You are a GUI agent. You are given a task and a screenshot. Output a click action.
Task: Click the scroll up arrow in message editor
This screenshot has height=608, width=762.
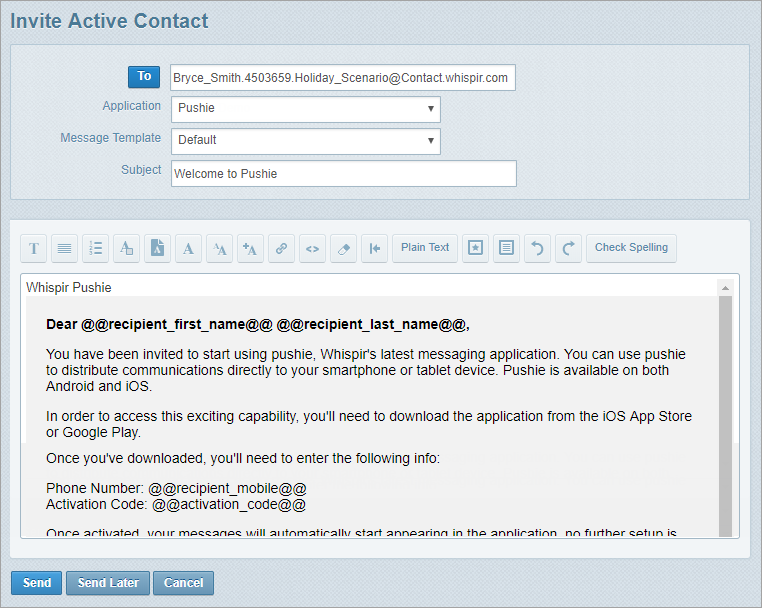725,288
